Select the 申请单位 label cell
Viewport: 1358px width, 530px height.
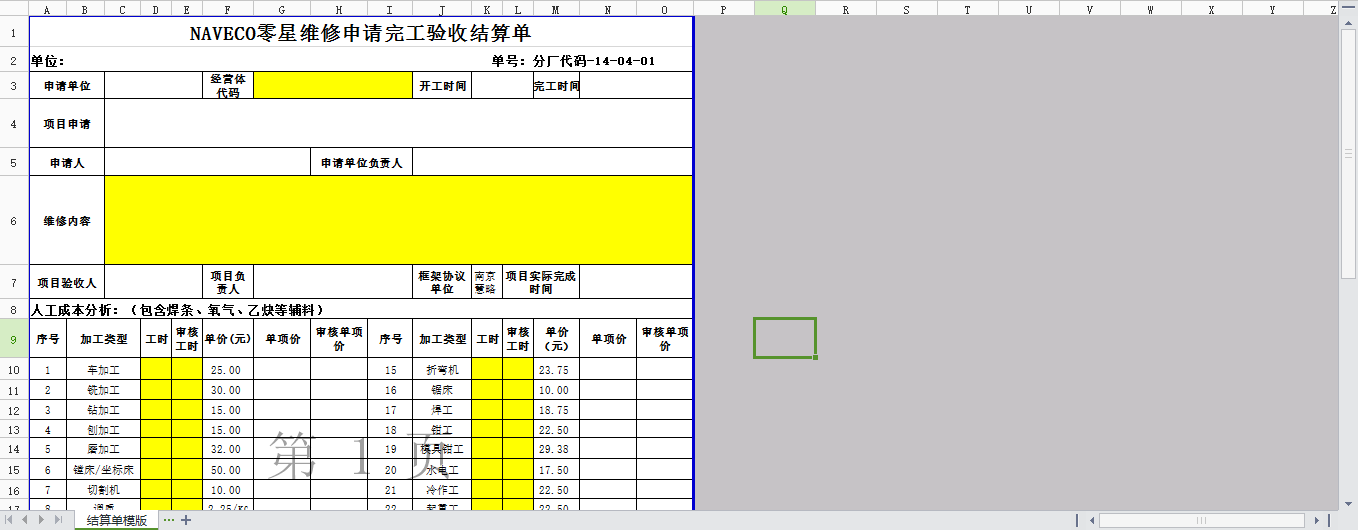(x=67, y=86)
